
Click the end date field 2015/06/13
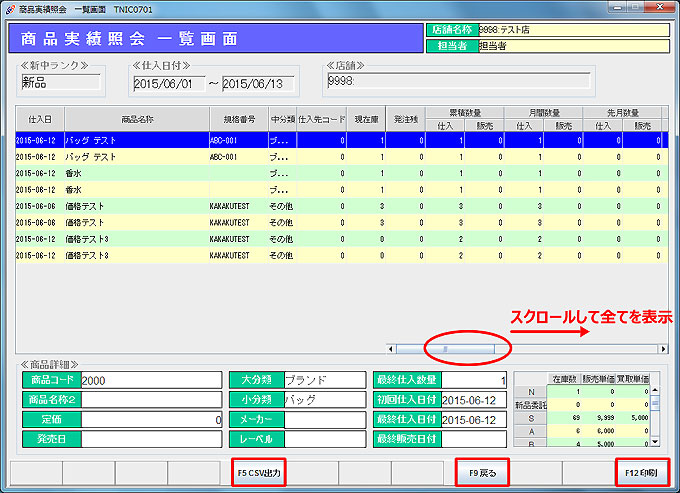pyautogui.click(x=259, y=83)
